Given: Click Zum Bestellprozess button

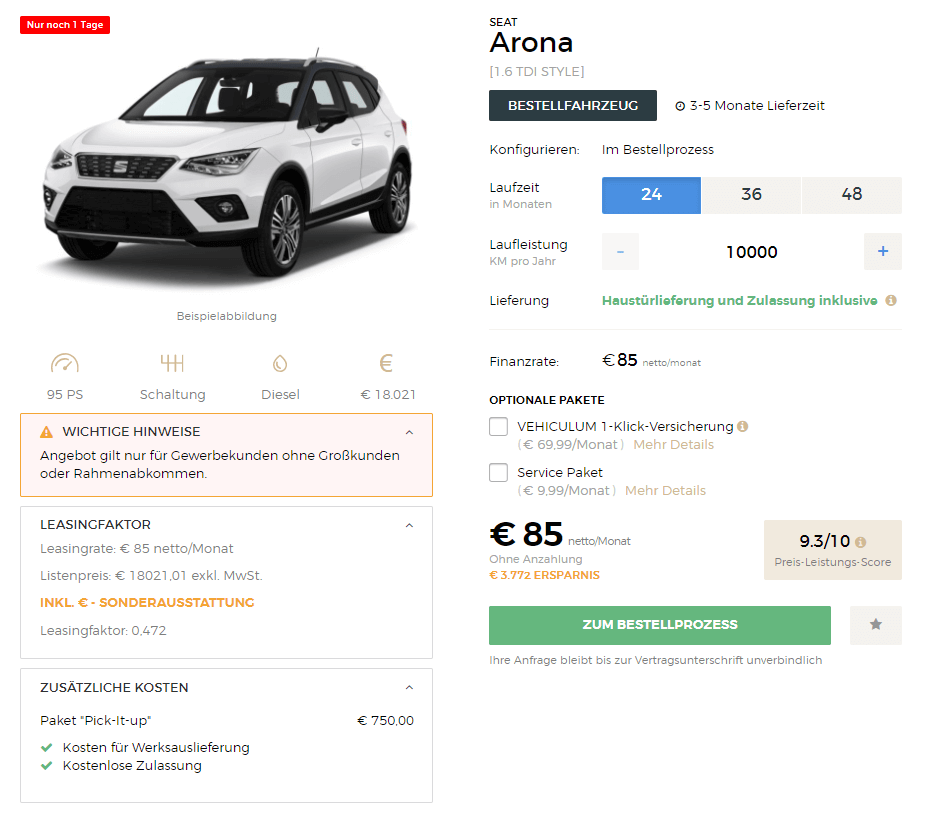Looking at the screenshot, I should (660, 625).
